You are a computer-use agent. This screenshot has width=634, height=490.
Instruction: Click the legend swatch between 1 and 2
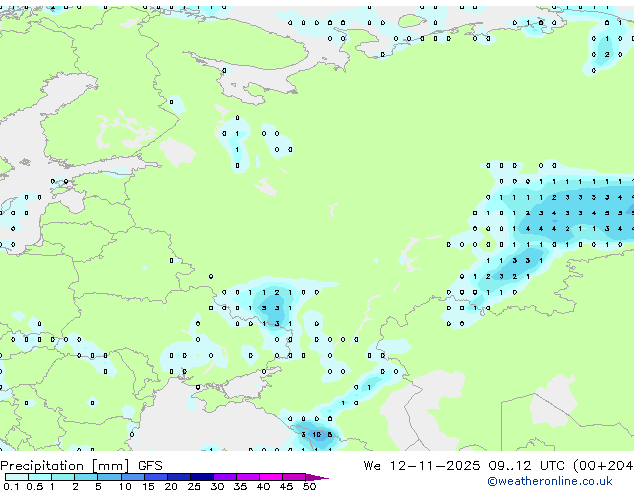[x=63, y=477]
